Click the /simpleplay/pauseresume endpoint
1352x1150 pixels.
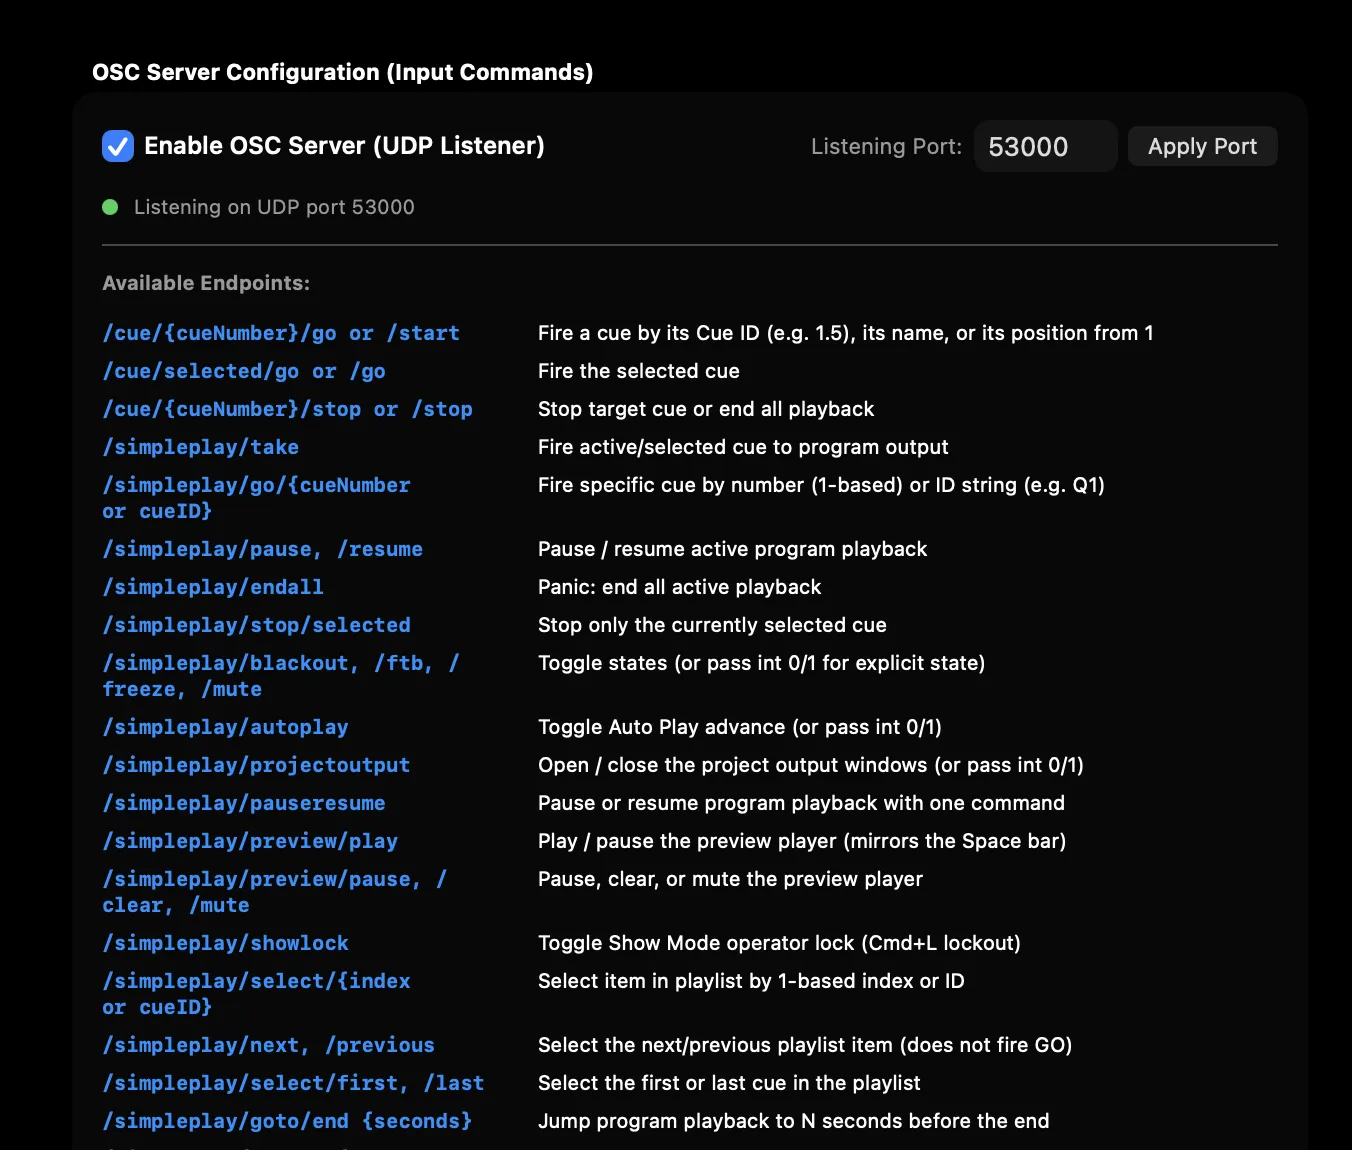click(244, 803)
